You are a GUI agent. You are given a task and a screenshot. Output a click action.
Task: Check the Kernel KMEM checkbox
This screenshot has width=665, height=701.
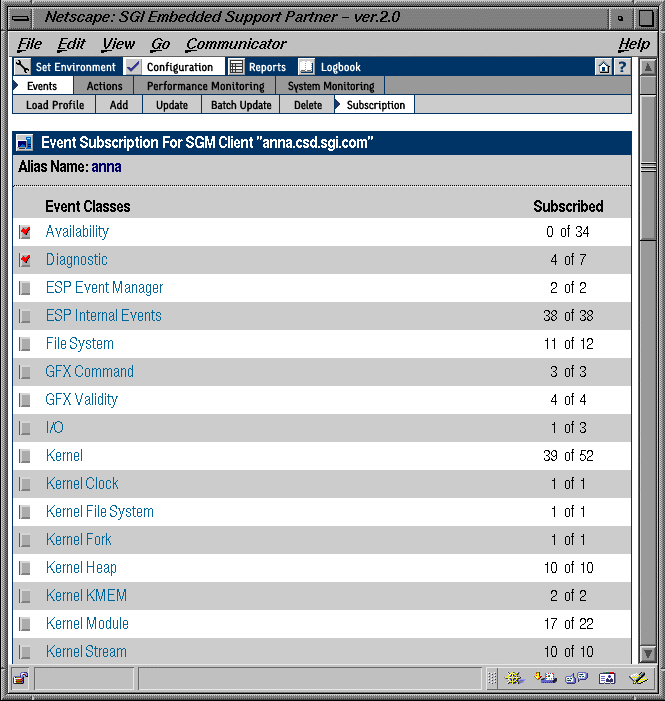(25, 596)
